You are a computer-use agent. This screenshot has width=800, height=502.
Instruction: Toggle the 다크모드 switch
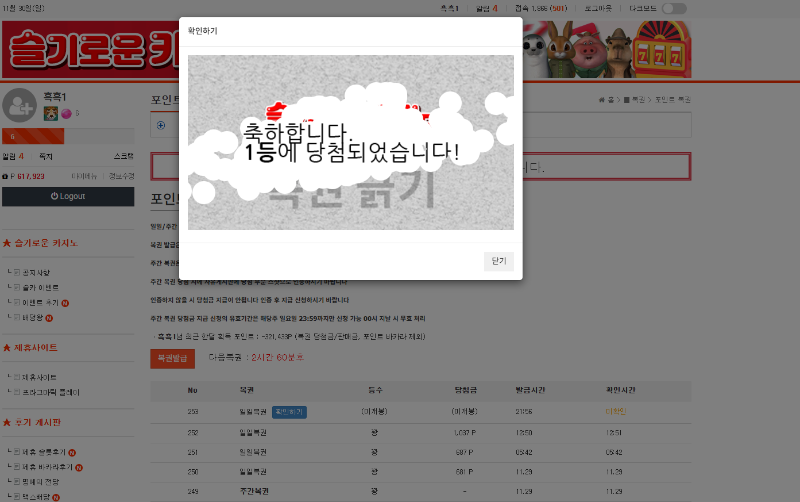674,9
